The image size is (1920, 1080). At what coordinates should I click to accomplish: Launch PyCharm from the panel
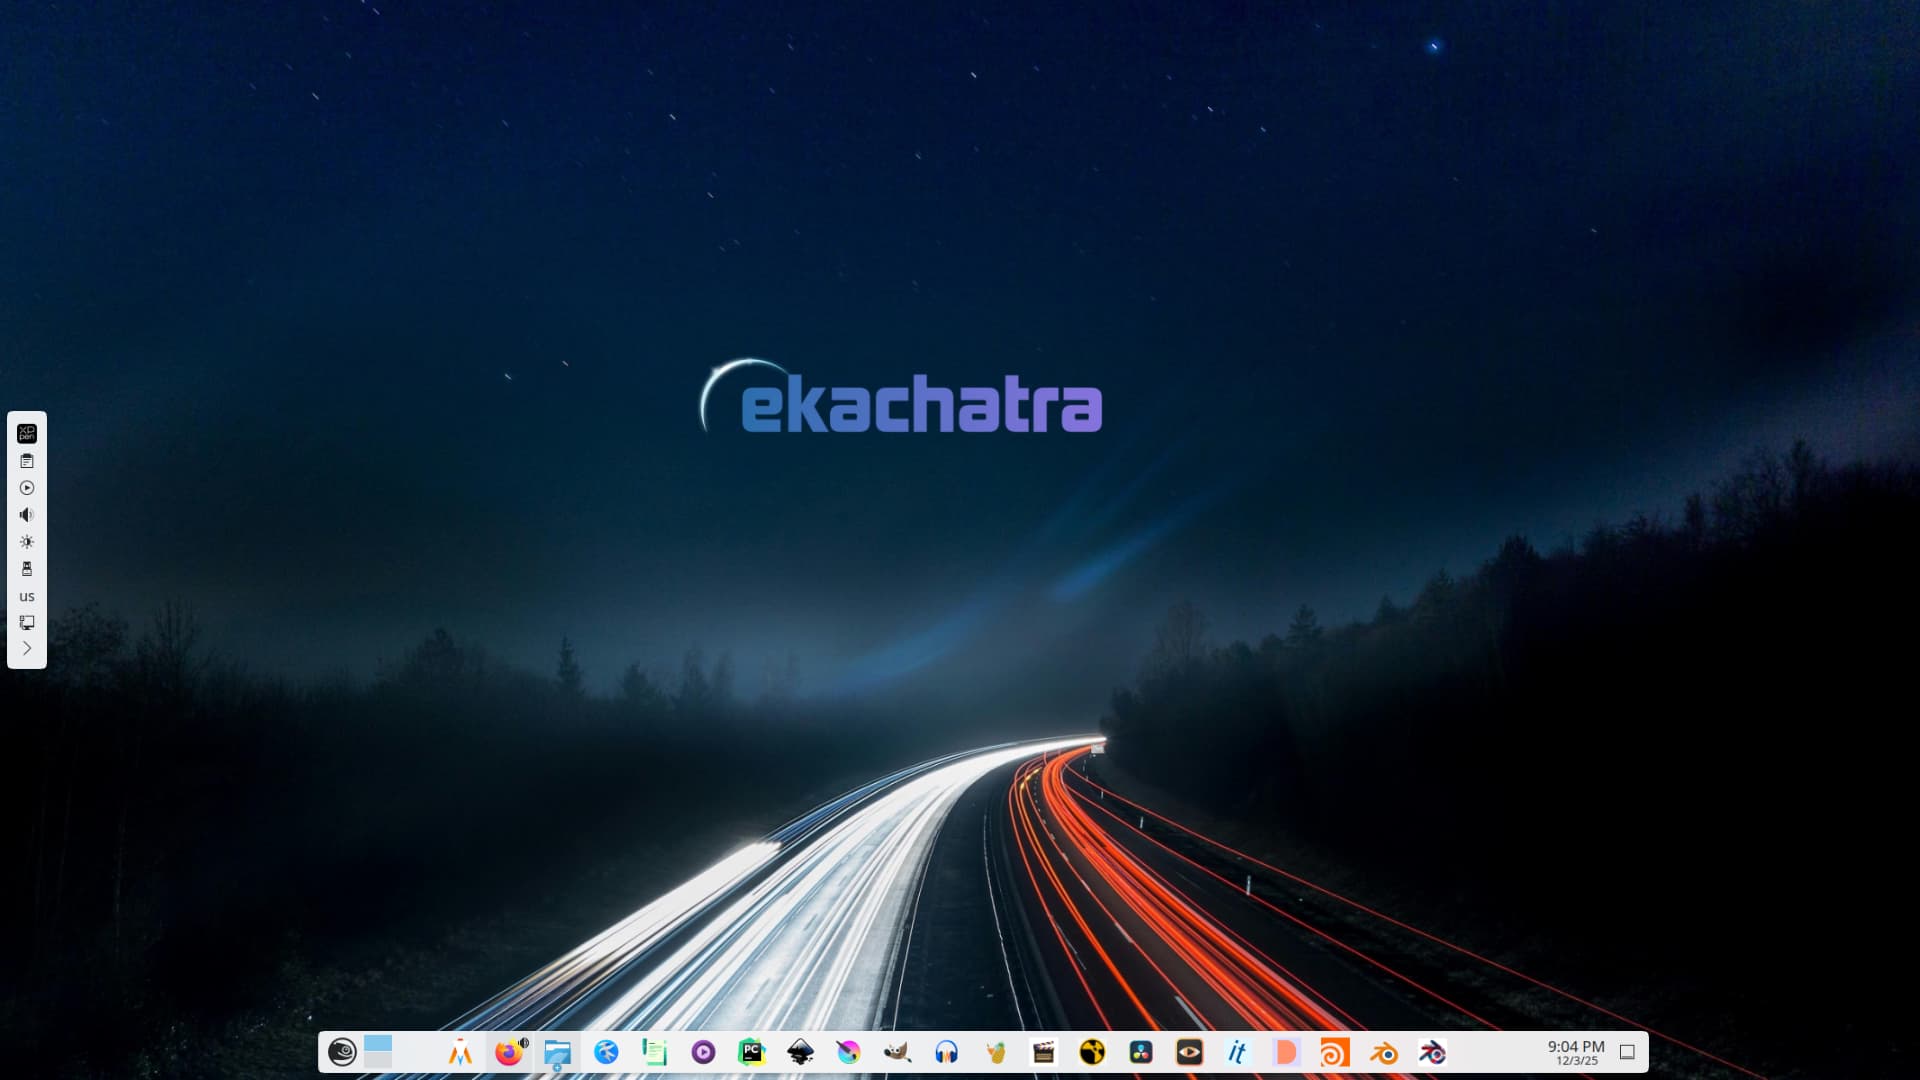(x=751, y=1052)
